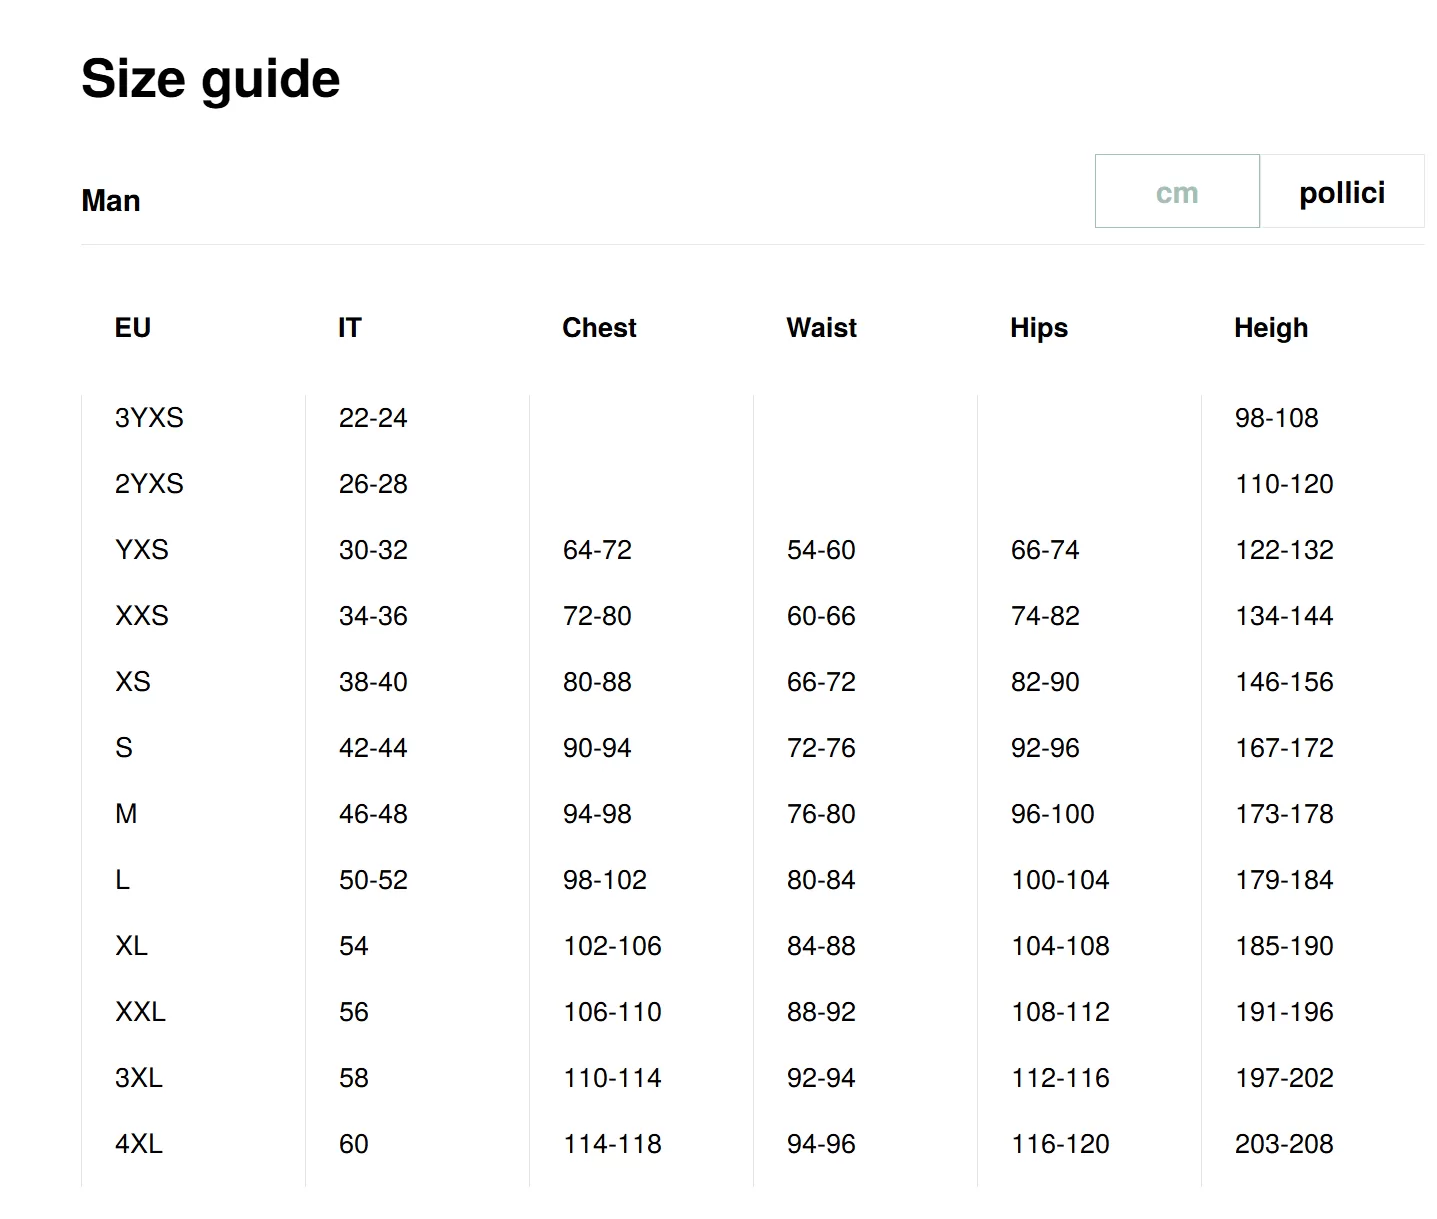Select the 3YXS size row label
Viewport: 1437px width, 1219px height.
coord(149,418)
